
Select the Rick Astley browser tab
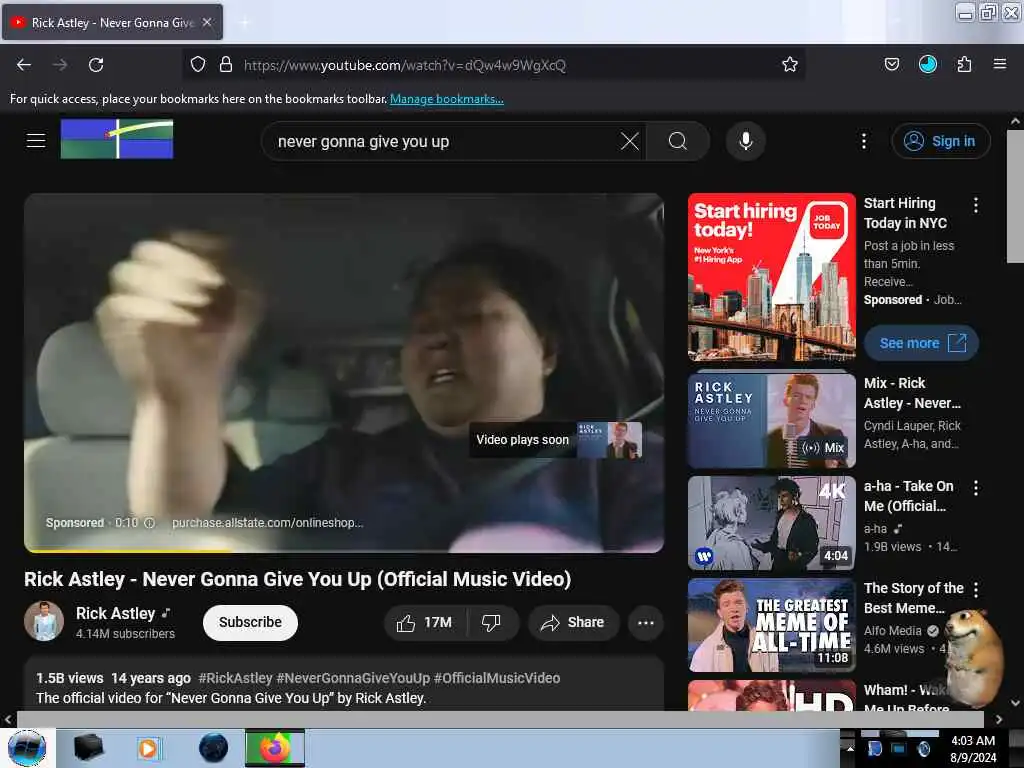point(112,22)
